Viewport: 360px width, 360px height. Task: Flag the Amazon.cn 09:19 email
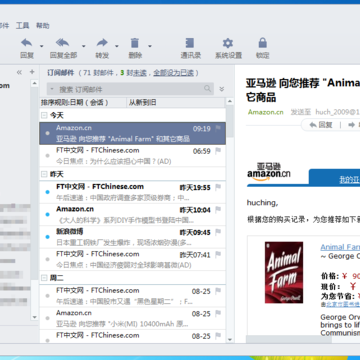point(218,128)
